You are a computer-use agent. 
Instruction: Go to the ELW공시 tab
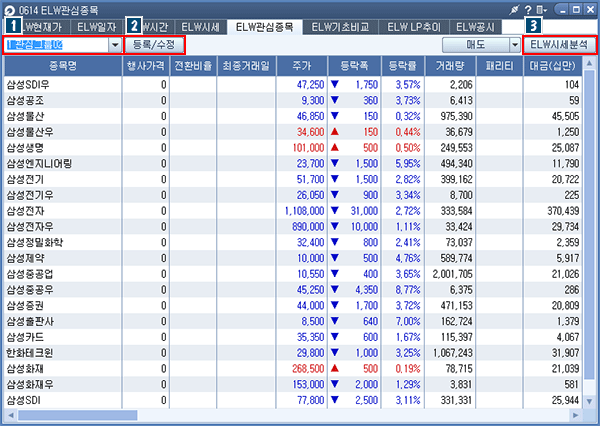pyautogui.click(x=477, y=26)
